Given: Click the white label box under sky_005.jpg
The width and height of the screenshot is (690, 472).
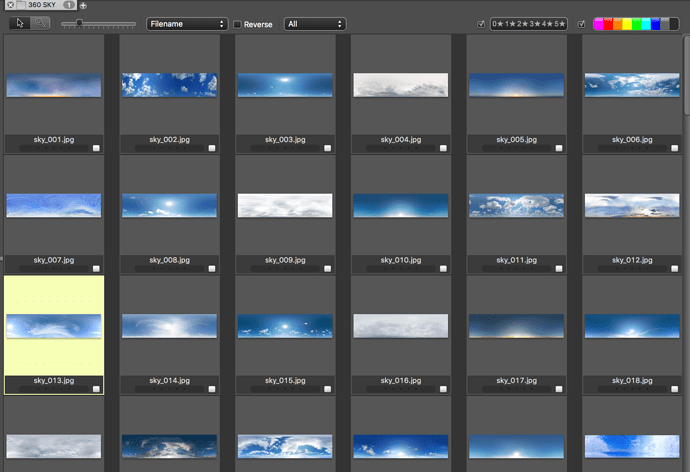Looking at the screenshot, I should (x=559, y=148).
